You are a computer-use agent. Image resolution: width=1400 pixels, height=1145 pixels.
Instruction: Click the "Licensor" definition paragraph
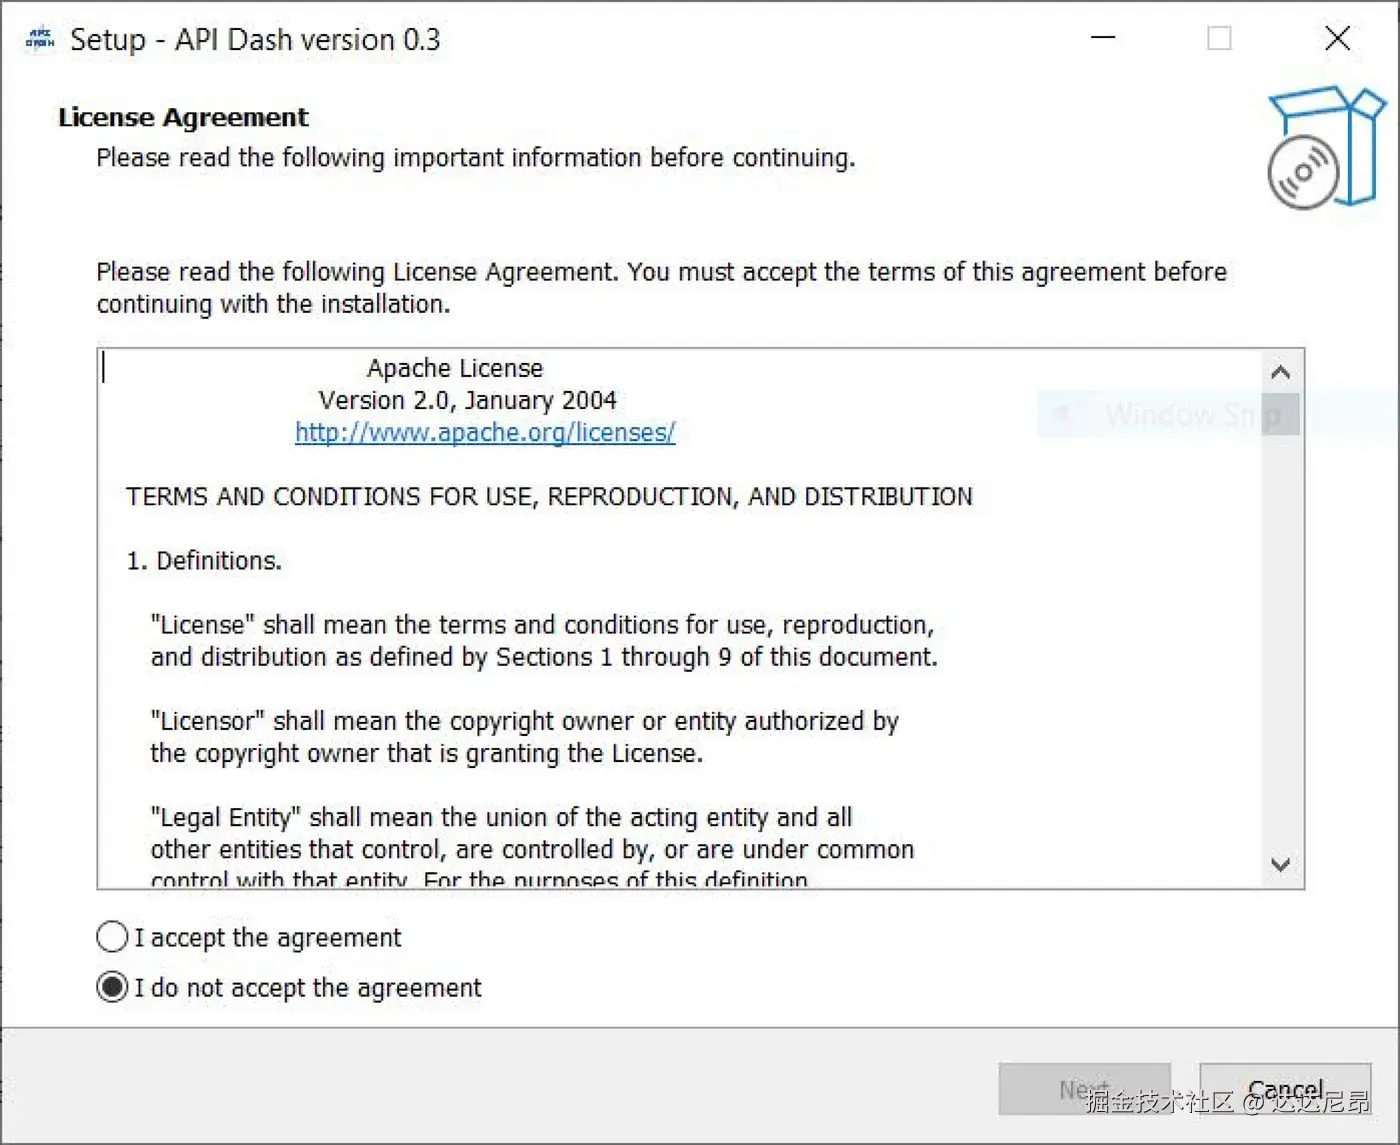[x=524, y=737]
